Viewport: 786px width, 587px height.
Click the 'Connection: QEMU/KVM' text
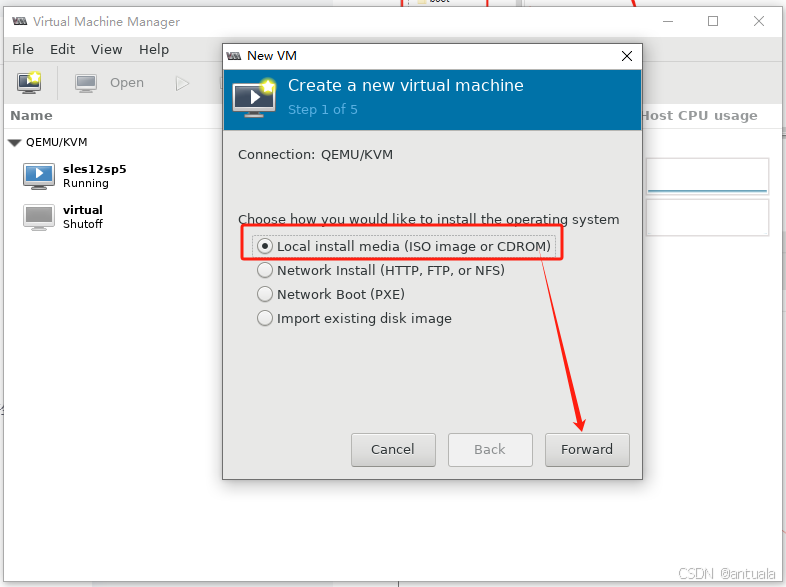click(315, 155)
